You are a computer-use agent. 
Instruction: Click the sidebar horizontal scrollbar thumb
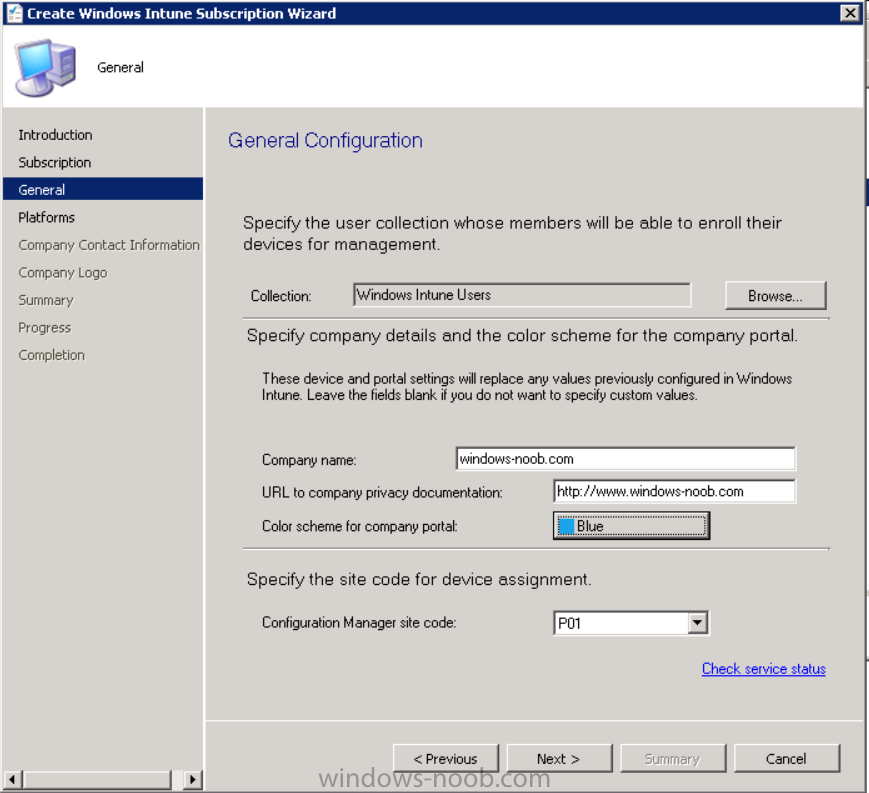97,780
